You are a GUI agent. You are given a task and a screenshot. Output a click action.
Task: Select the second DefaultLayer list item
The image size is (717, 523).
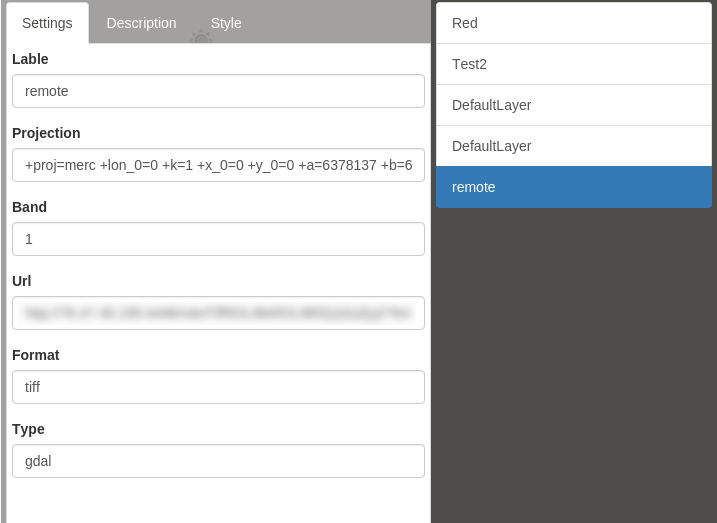click(573, 146)
